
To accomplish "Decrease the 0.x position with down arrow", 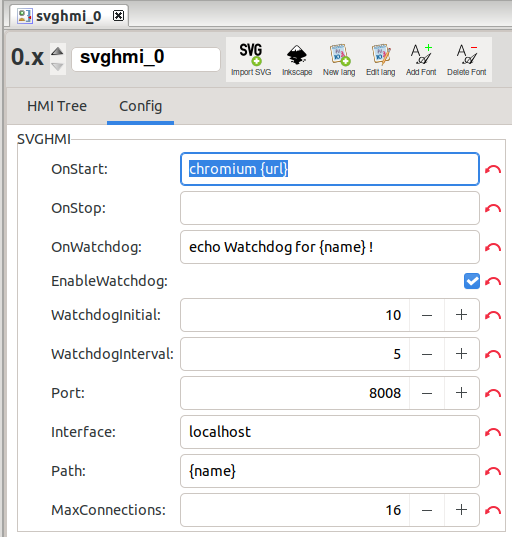I will [58, 66].
